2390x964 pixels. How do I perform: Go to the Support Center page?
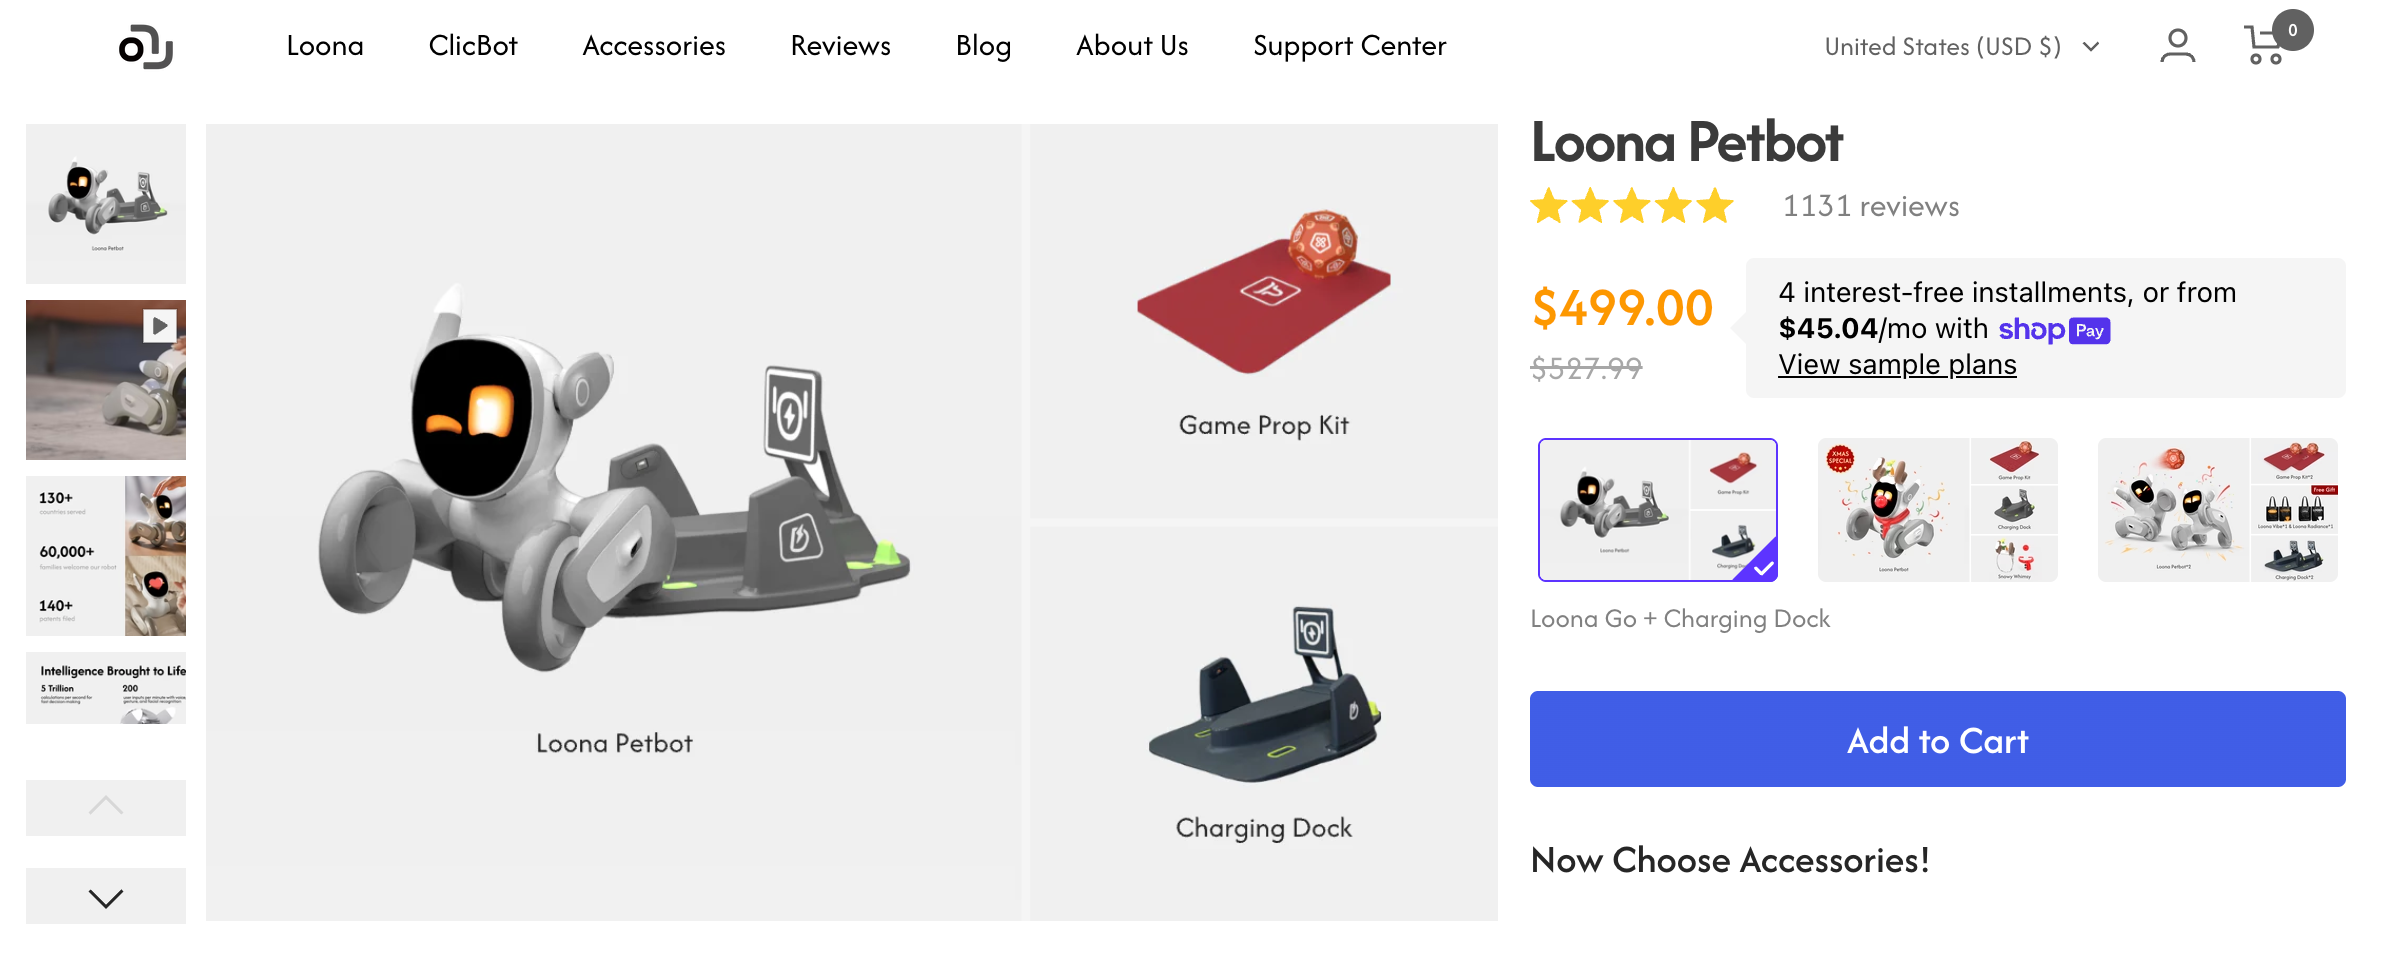(1349, 46)
